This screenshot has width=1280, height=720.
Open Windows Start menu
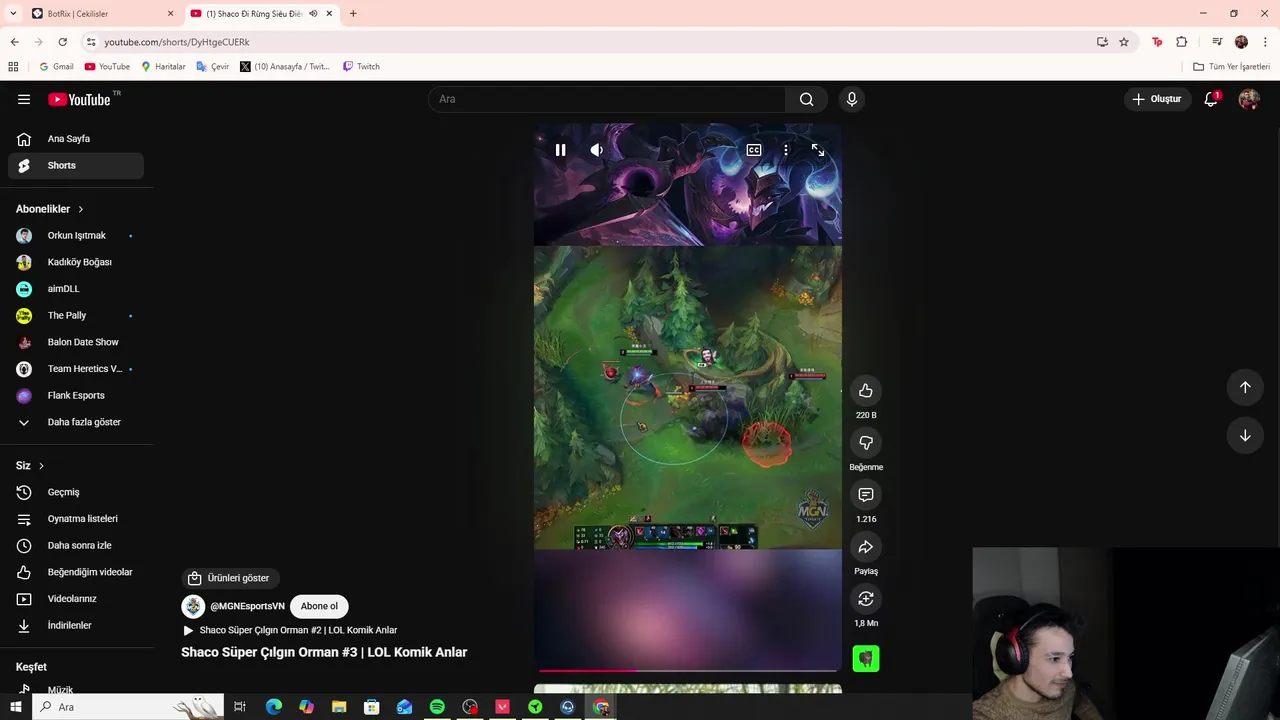click(15, 707)
